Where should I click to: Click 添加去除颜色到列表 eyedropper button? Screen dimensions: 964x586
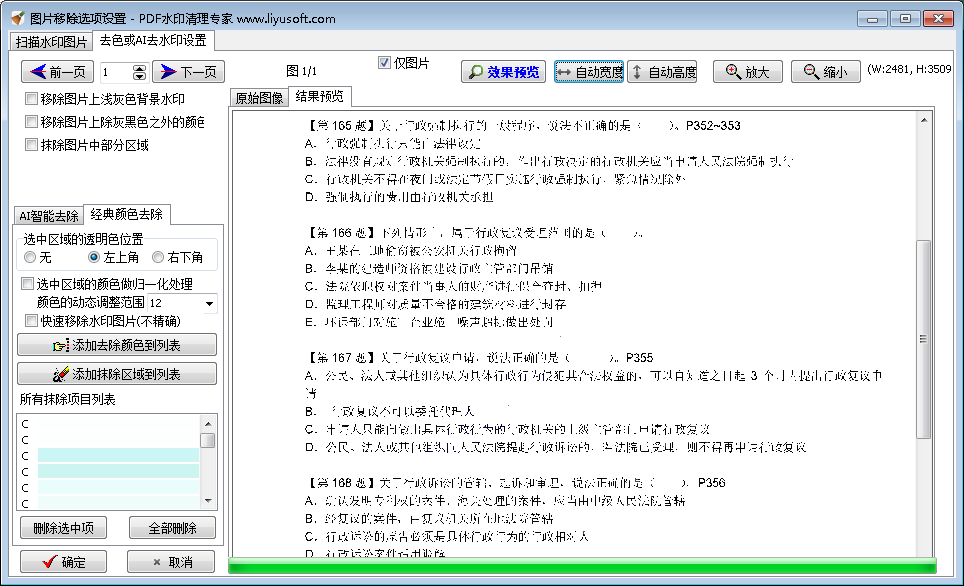click(x=117, y=345)
